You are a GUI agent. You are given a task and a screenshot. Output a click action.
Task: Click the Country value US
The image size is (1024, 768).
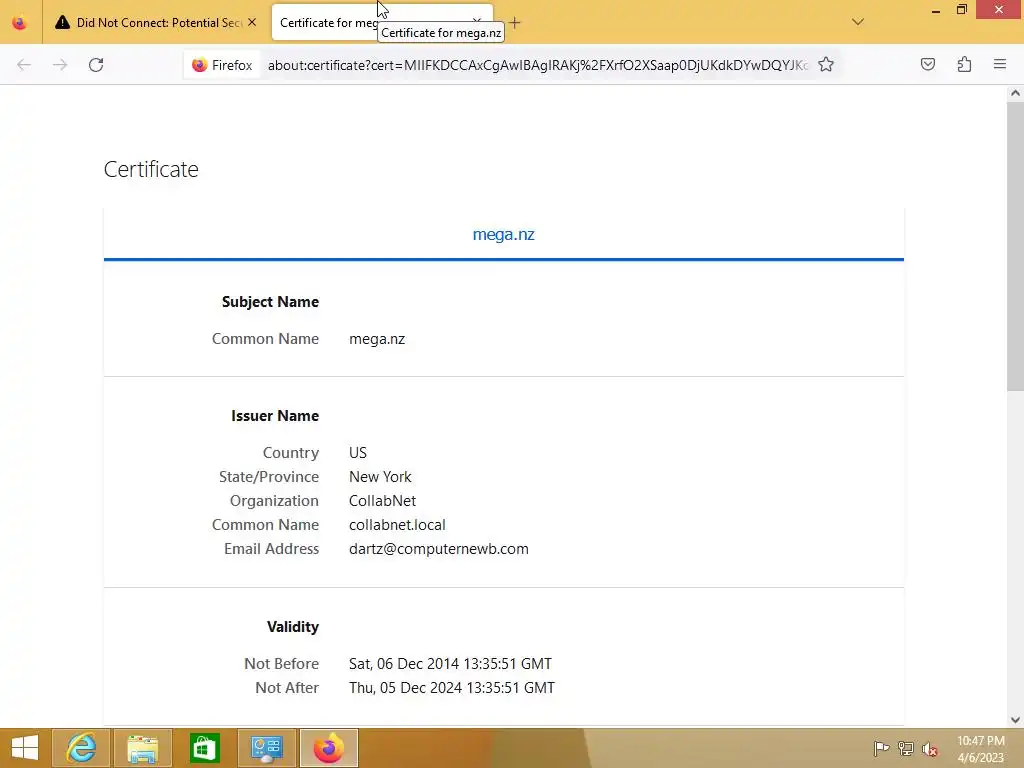358,453
